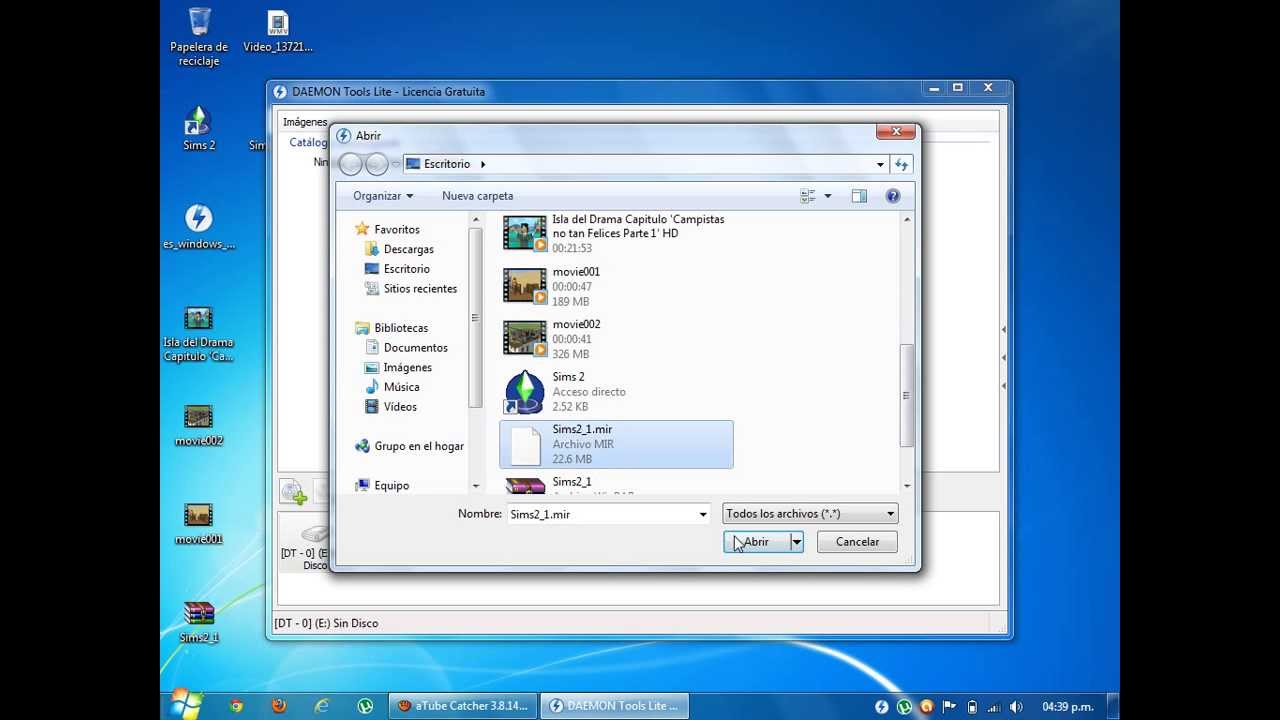The image size is (1280, 720).
Task: Select the es_windows desktop image icon
Action: coord(199,227)
